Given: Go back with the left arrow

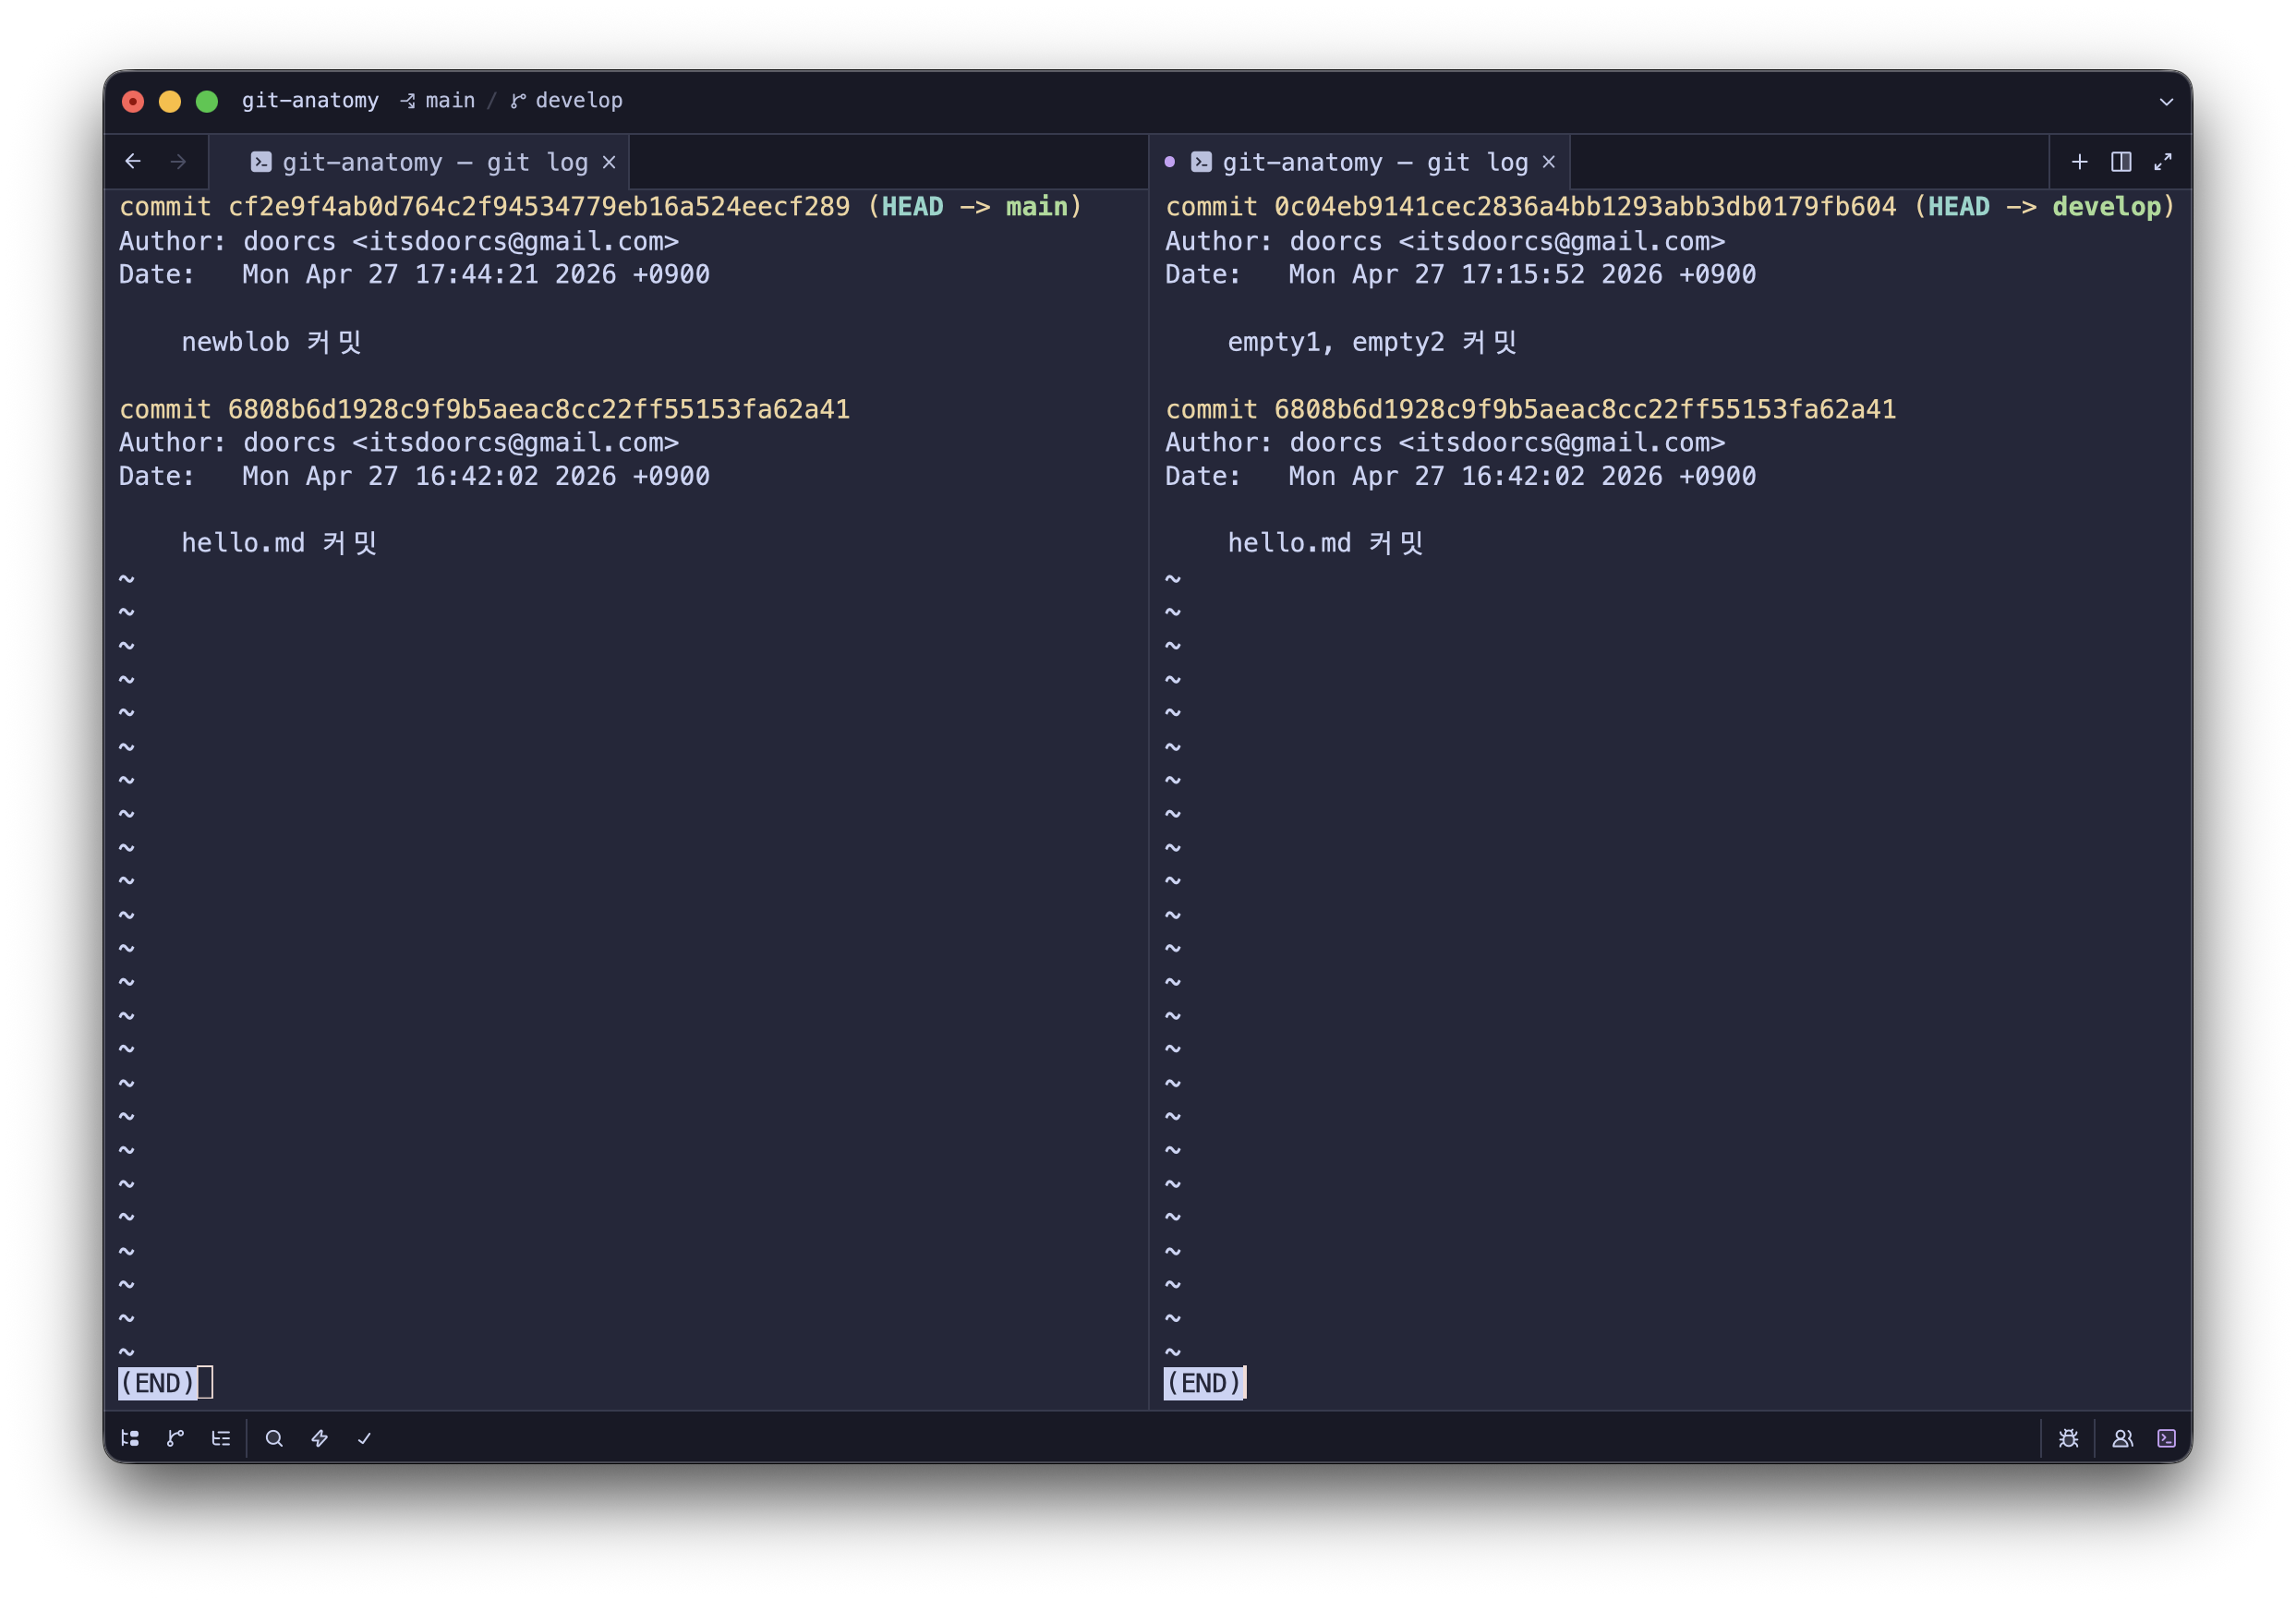Looking at the screenshot, I should (x=133, y=162).
